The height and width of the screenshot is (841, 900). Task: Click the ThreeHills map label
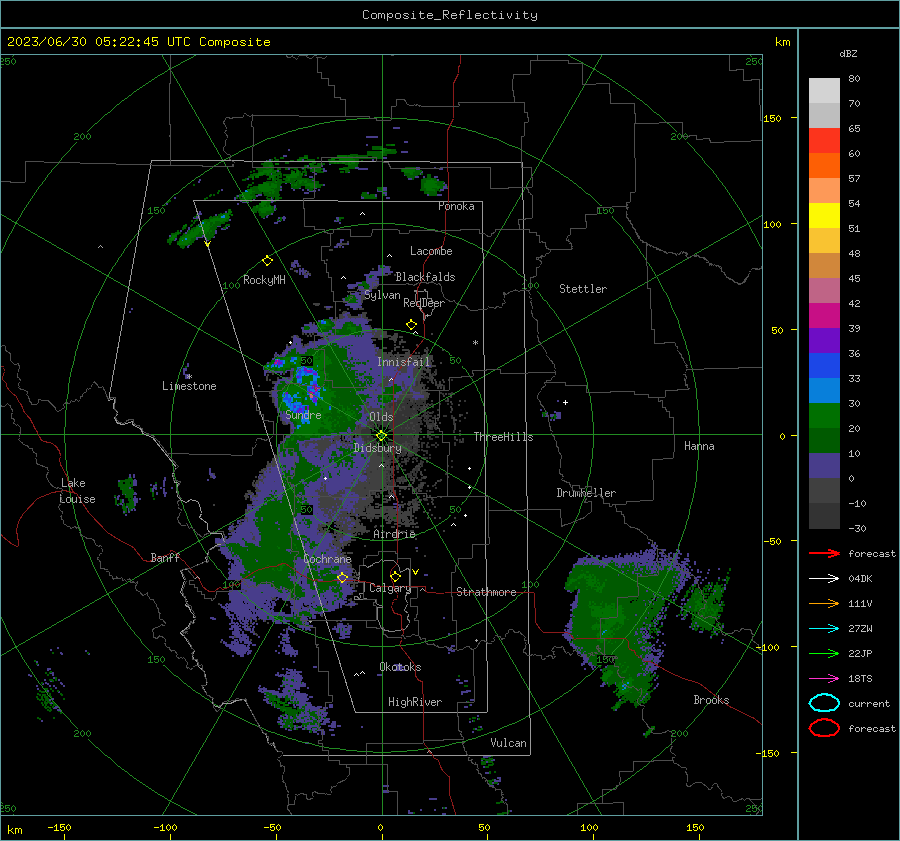503,437
